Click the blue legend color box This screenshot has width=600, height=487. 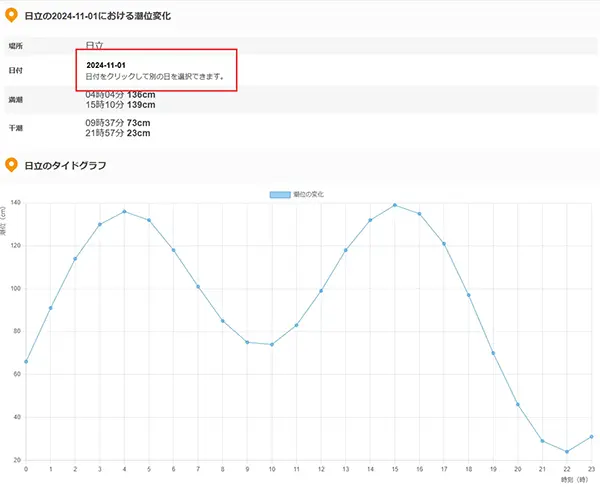pos(281,193)
